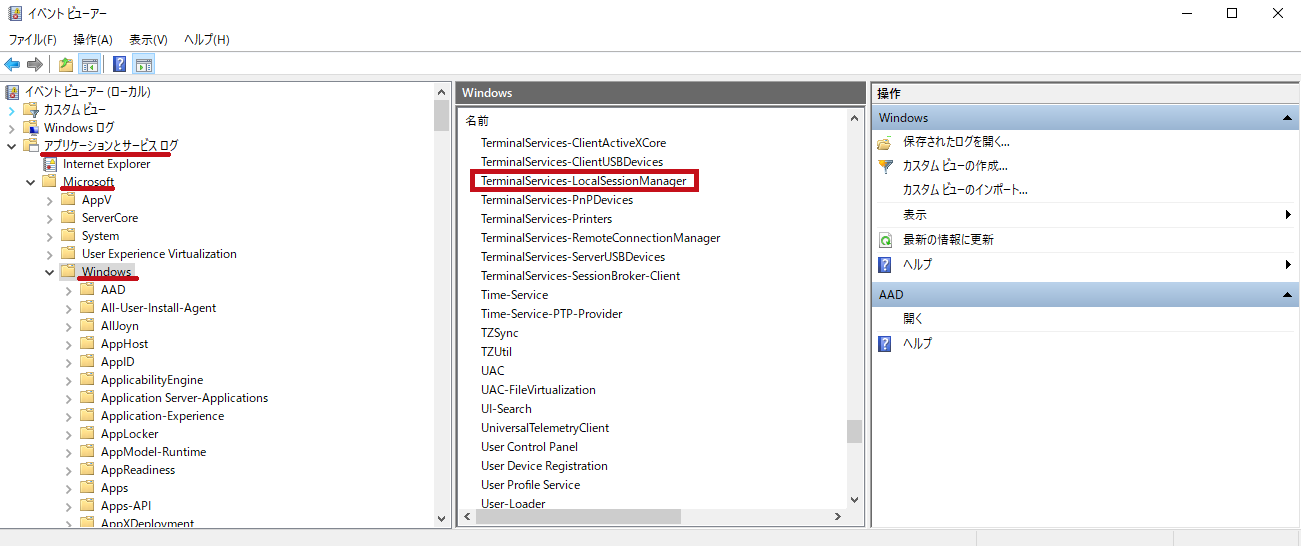The height and width of the screenshot is (546, 1301).
Task: Select TerminalServices-RemoteConnectionManager entry
Action: (x=600, y=238)
